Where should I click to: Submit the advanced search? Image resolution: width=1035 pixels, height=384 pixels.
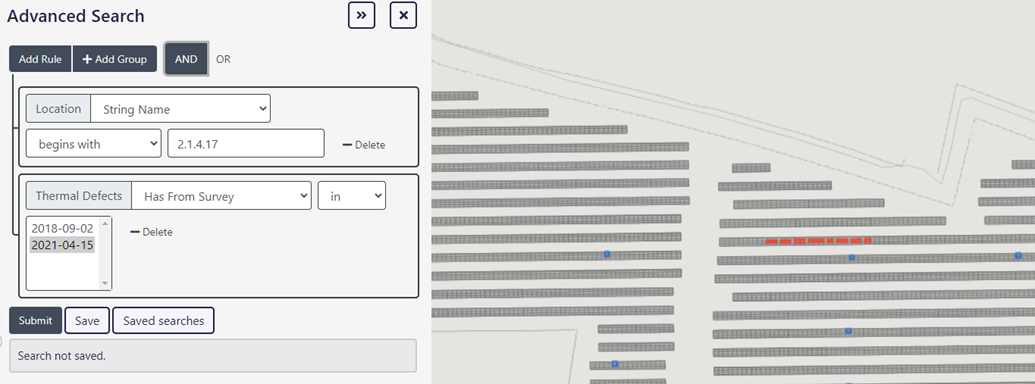(x=36, y=321)
